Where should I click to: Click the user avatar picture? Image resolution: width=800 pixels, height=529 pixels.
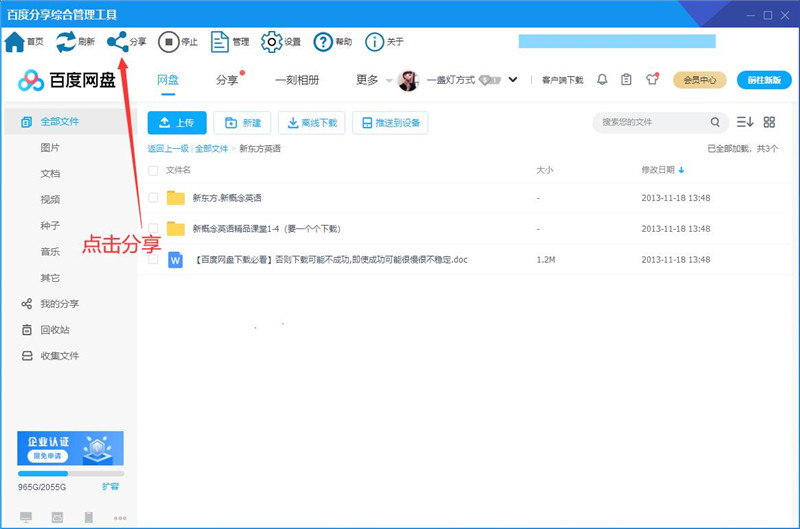point(408,80)
